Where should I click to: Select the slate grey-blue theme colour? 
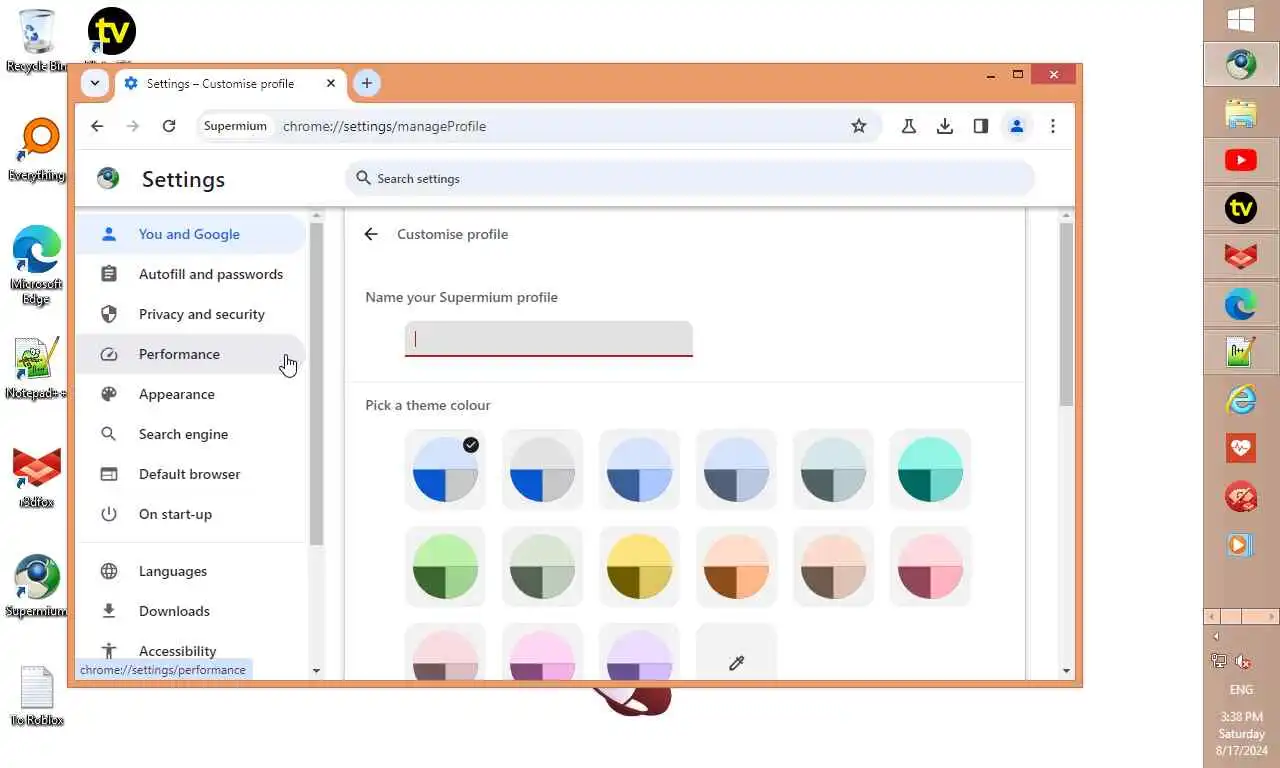pyautogui.click(x=736, y=470)
